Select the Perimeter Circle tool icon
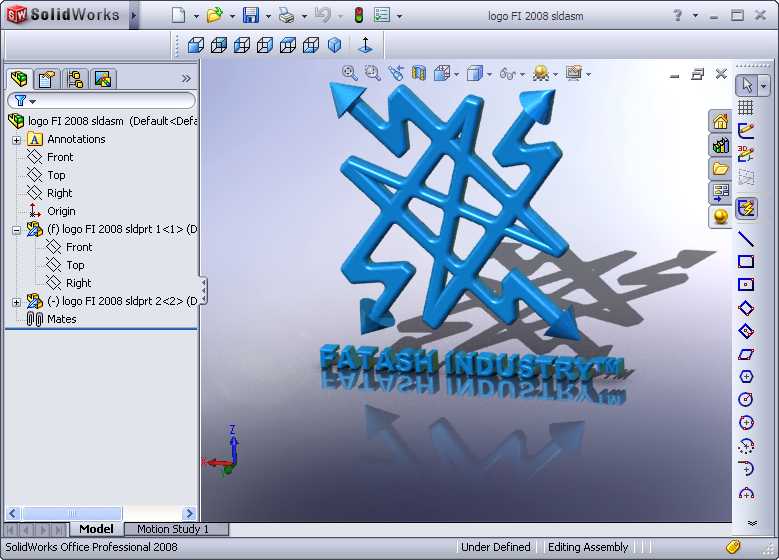The image size is (779, 560). click(746, 422)
